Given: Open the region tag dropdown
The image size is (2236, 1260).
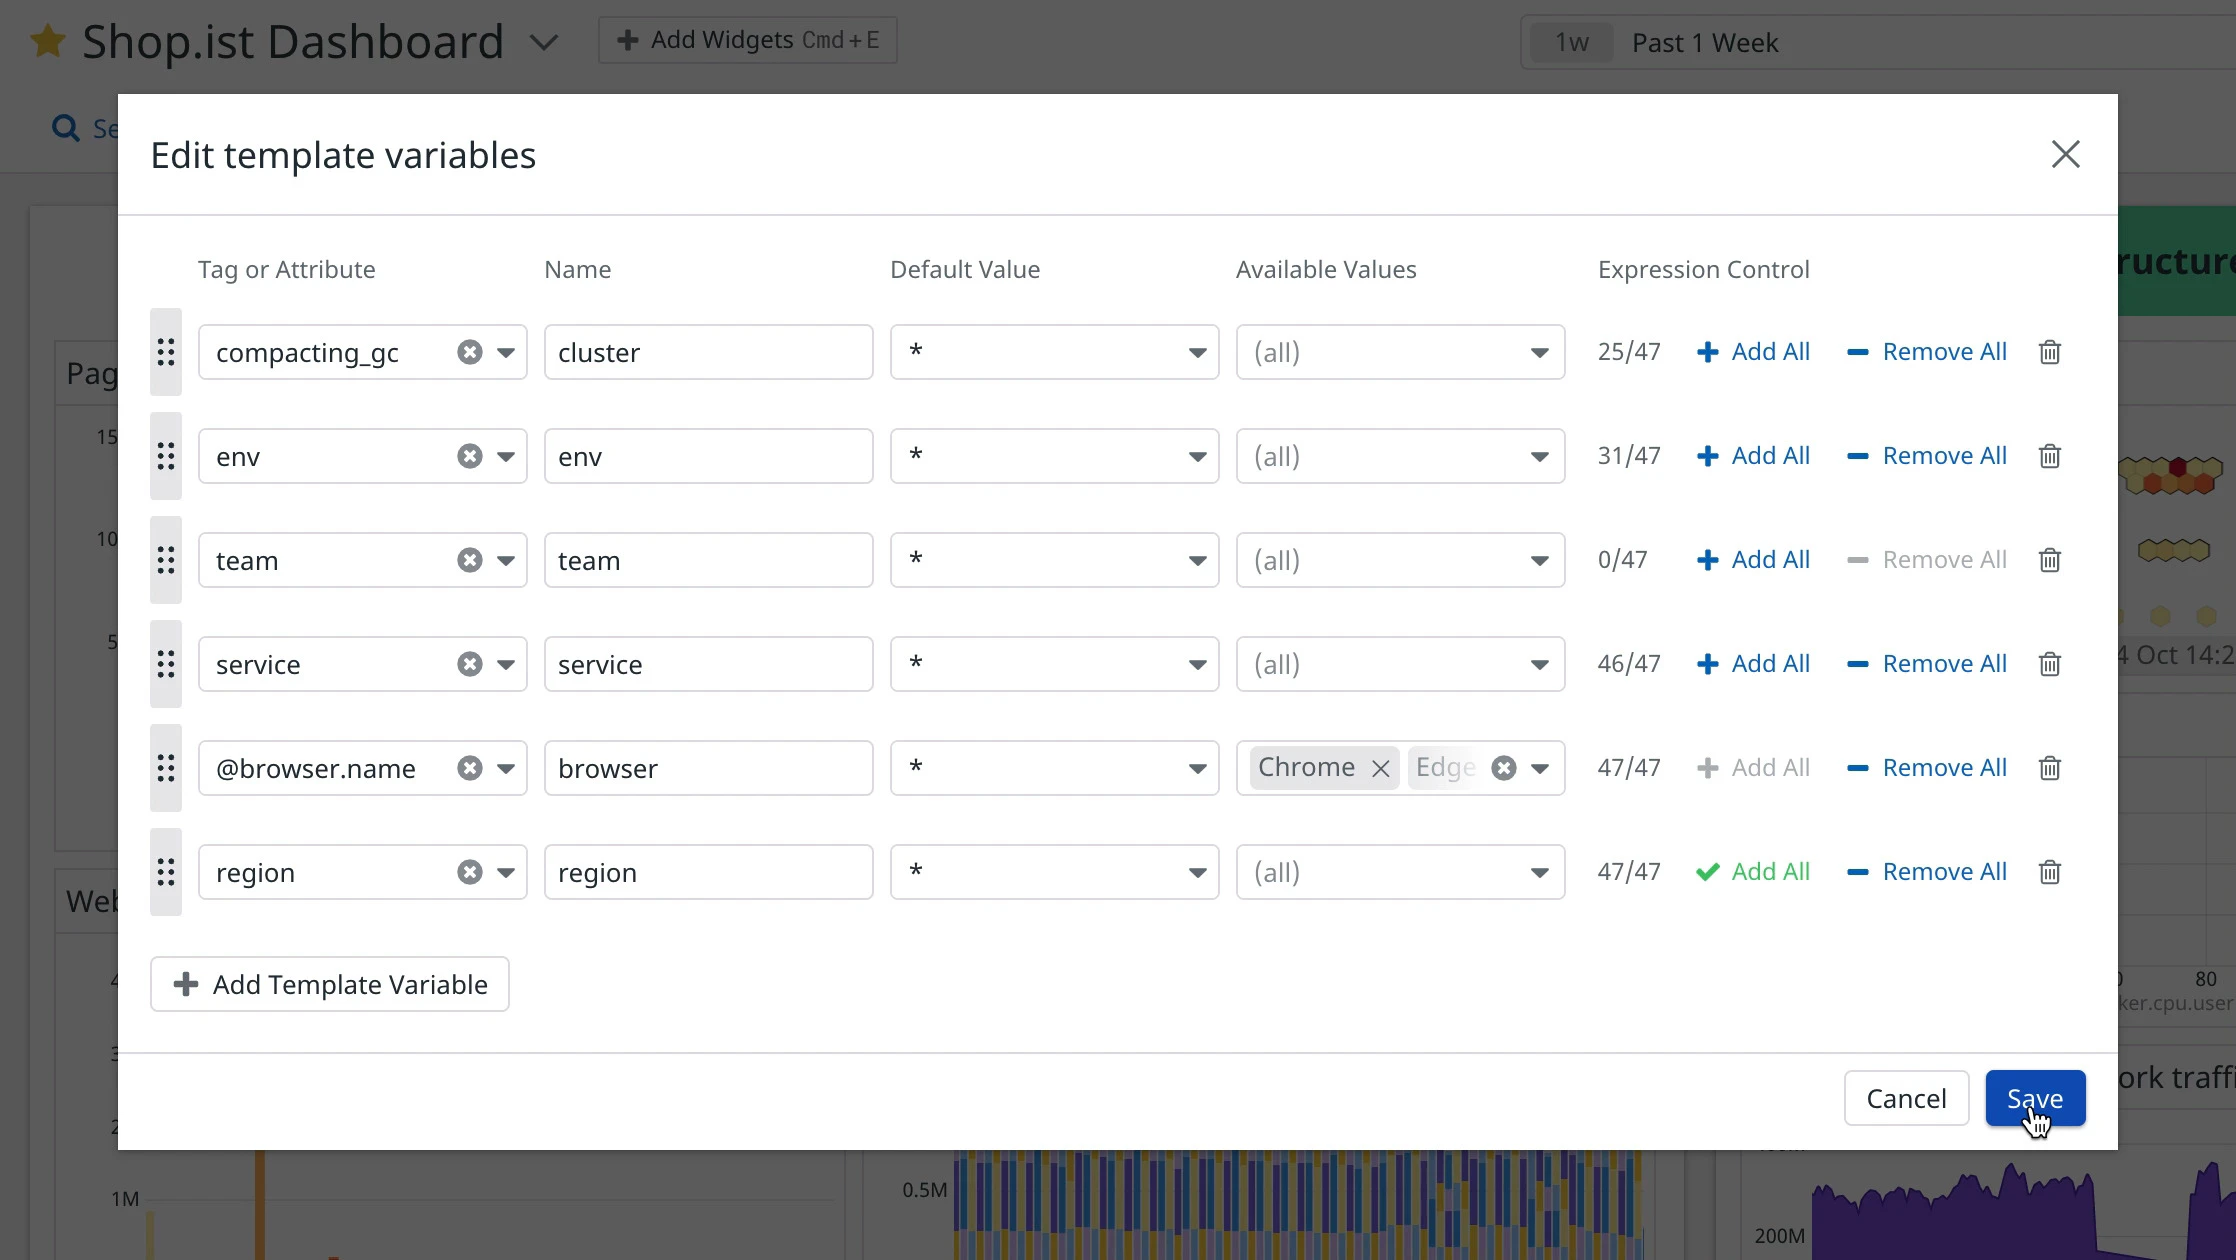Looking at the screenshot, I should [x=506, y=872].
